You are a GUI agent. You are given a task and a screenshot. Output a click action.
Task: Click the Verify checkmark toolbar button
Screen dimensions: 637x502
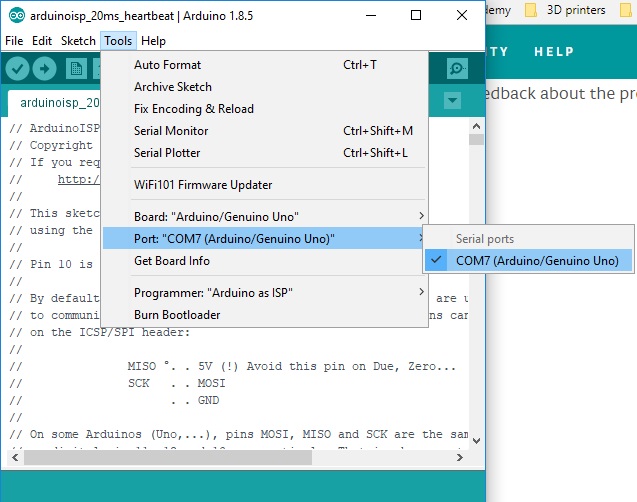[17, 69]
